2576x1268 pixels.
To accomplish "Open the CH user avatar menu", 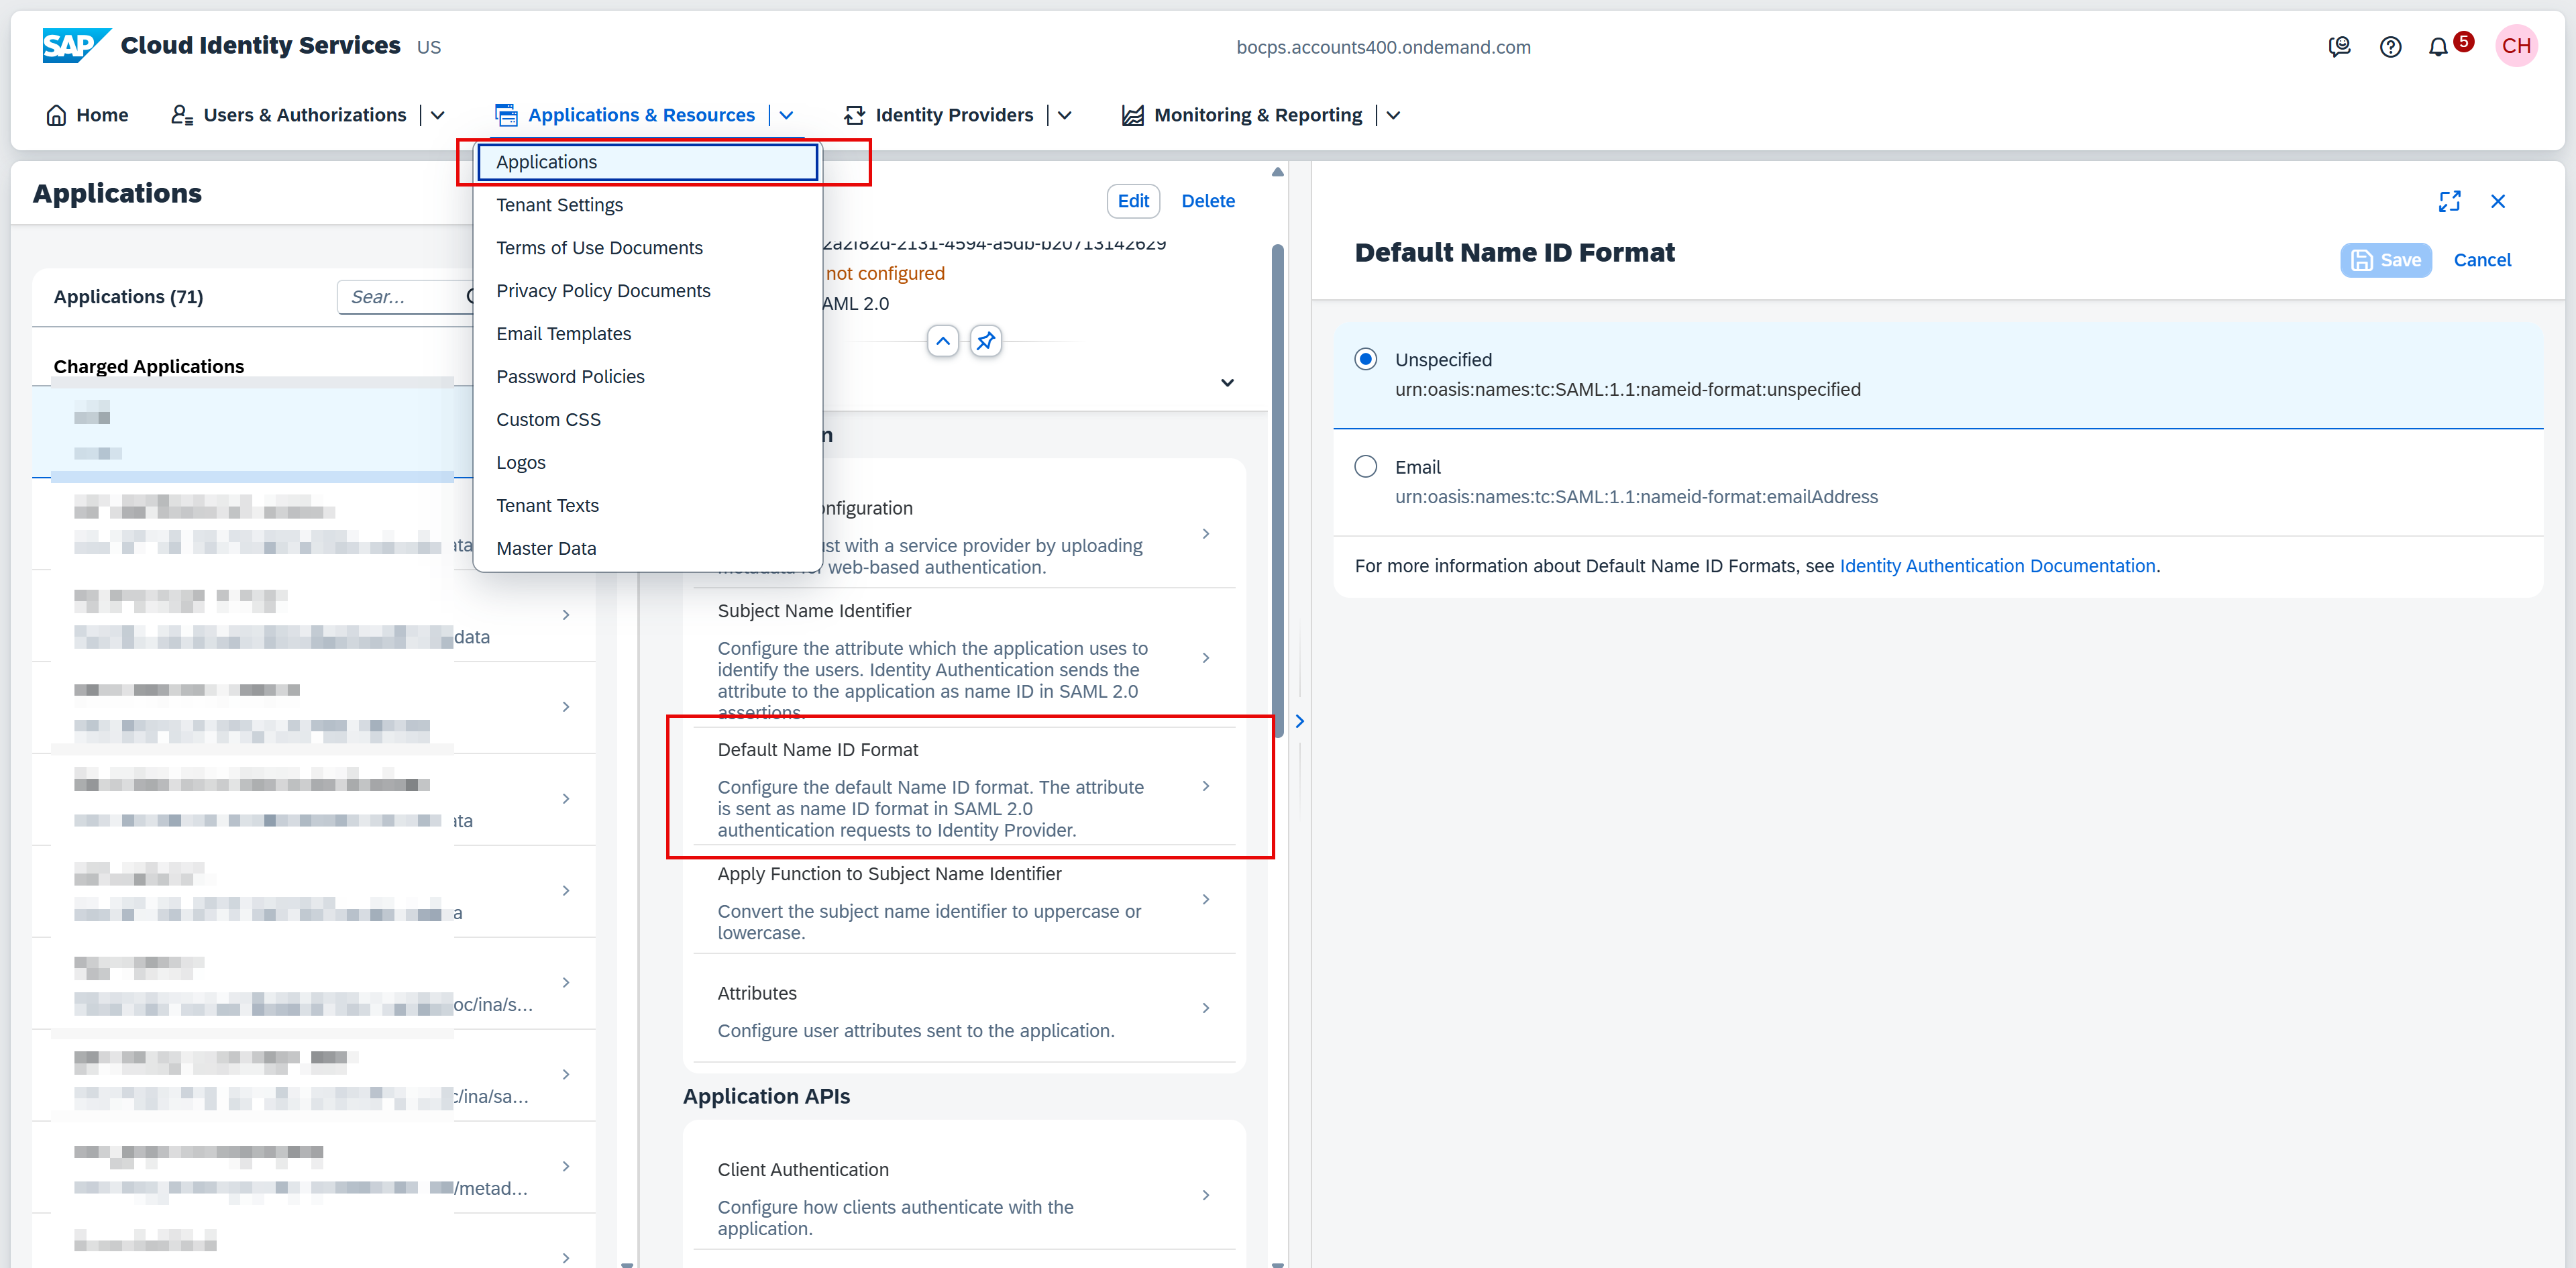I will (2516, 46).
